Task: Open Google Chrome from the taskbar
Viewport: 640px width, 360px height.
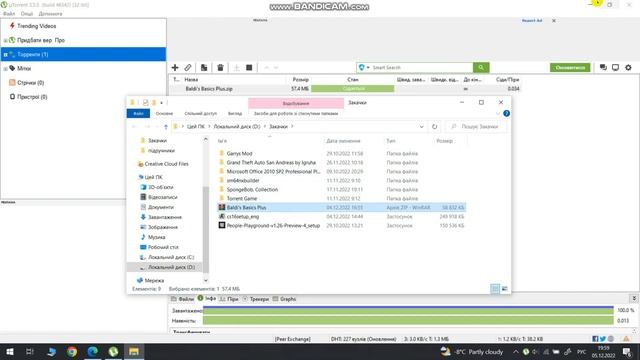Action: point(72,351)
